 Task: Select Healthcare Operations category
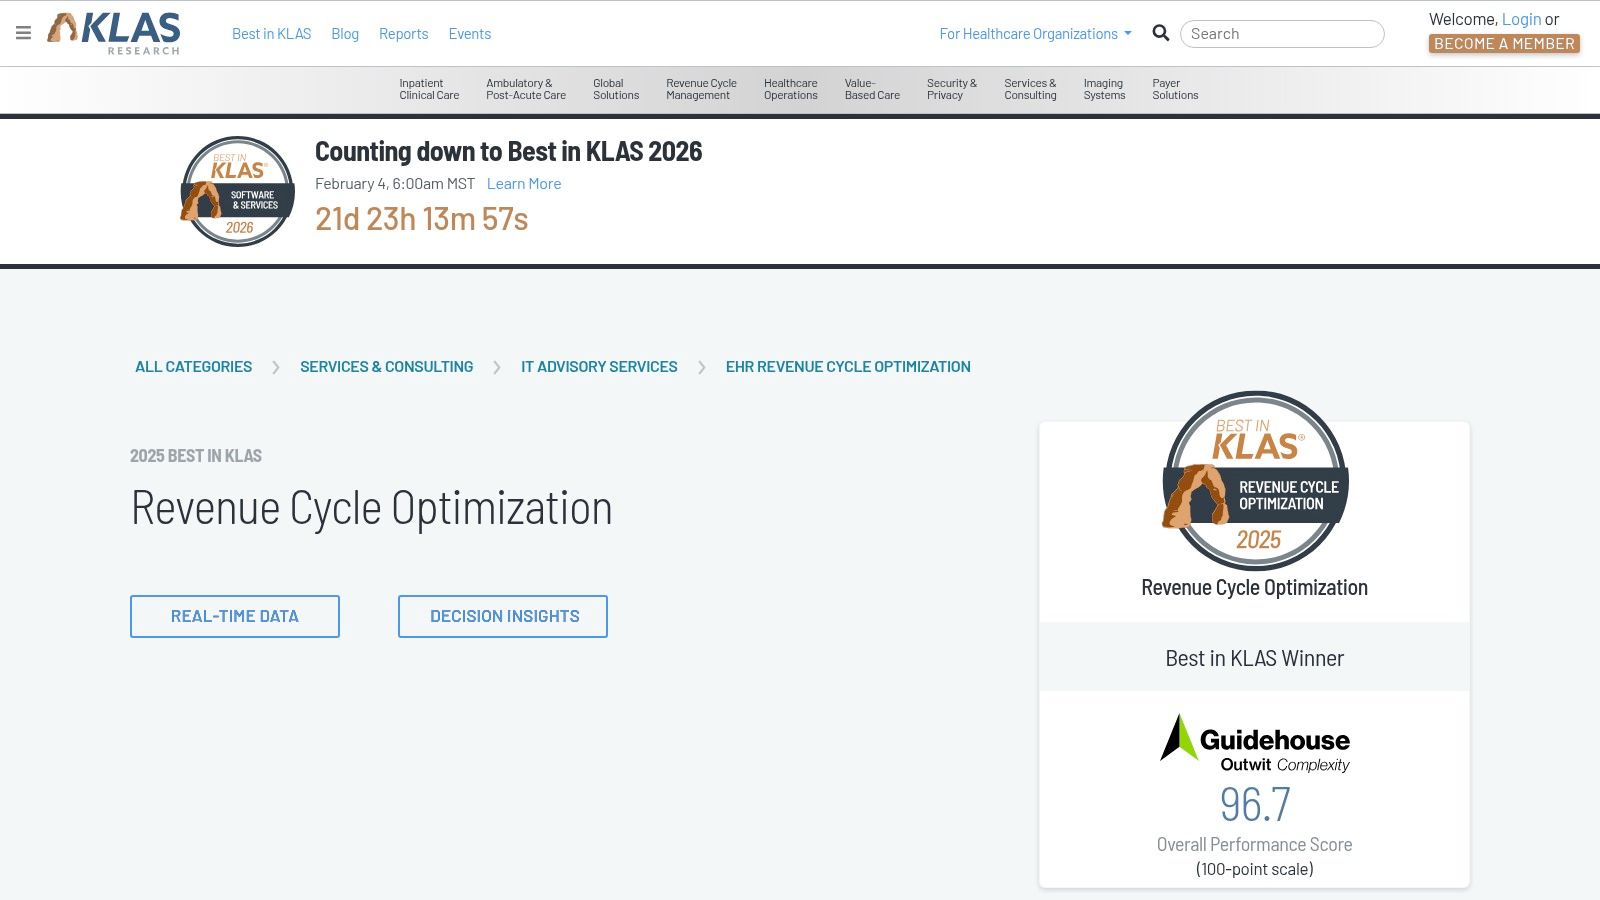791,90
